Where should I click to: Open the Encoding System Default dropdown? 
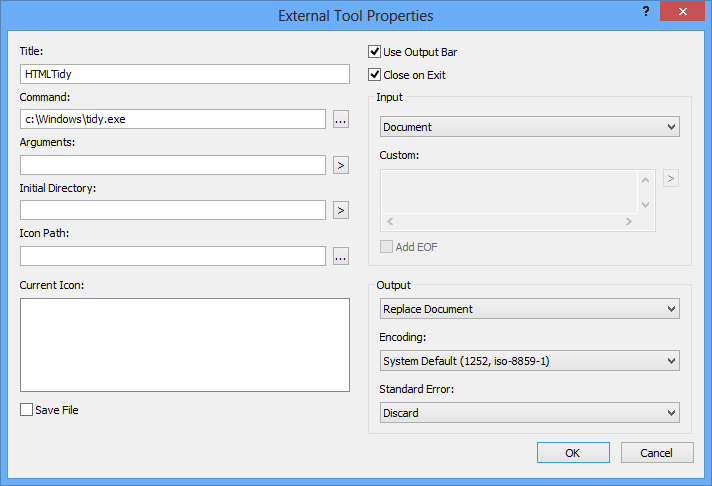529,361
